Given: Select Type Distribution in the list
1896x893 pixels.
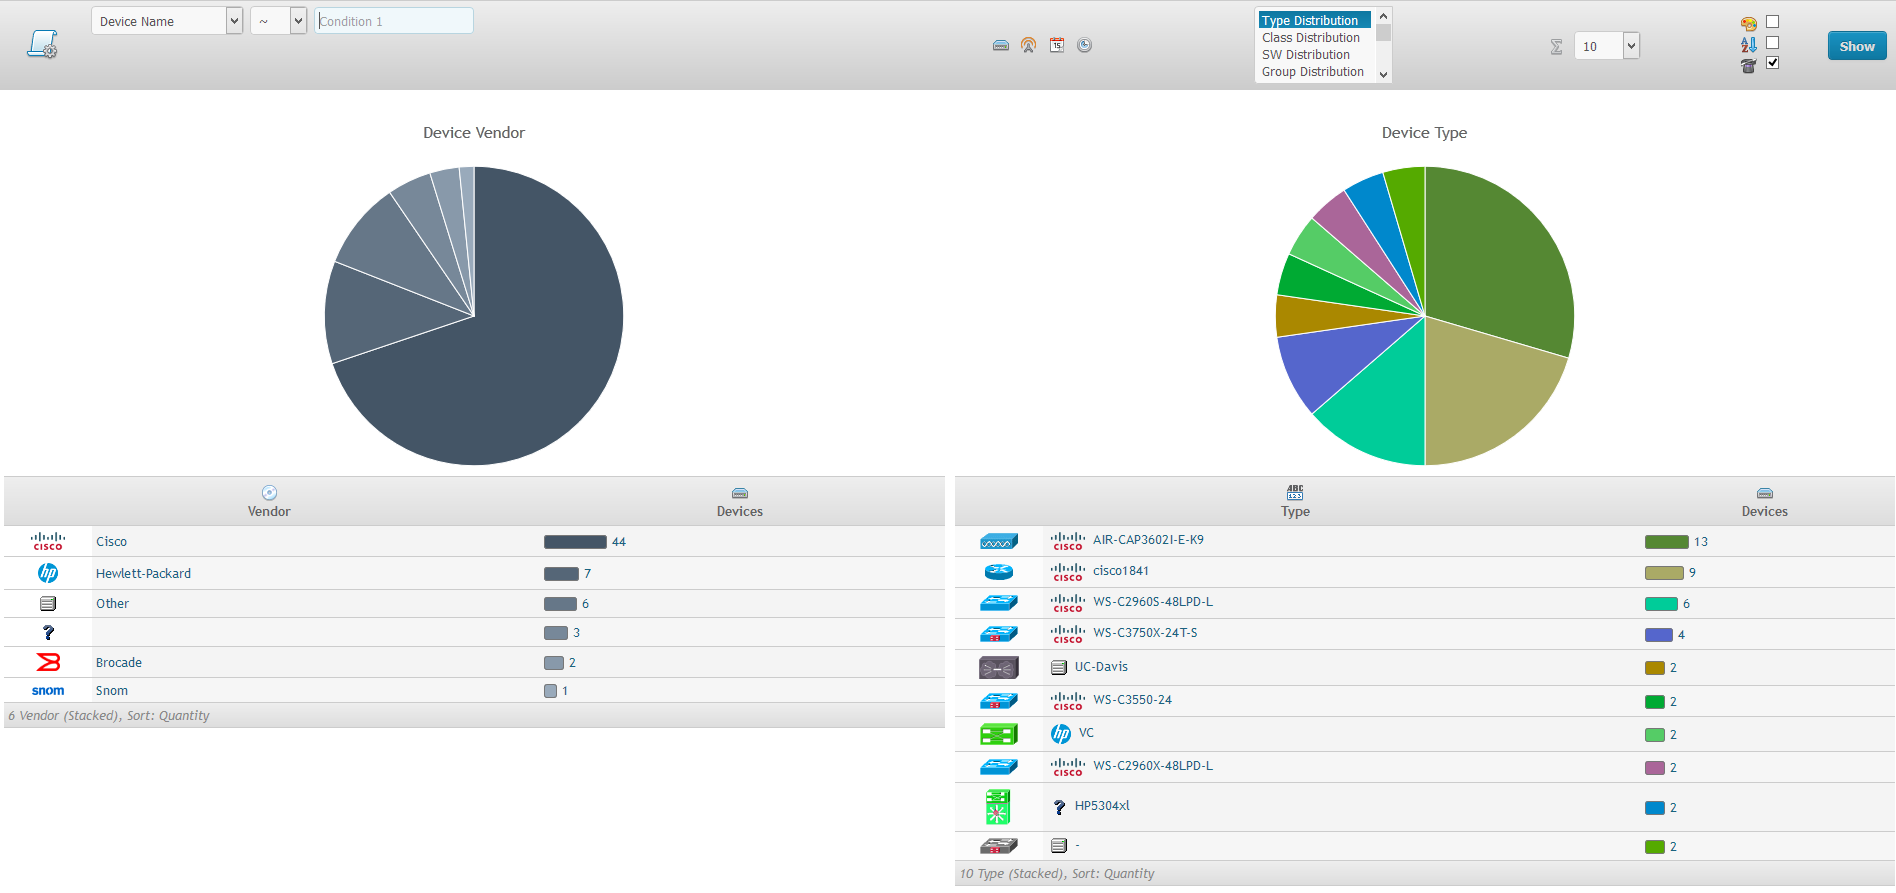Looking at the screenshot, I should pos(1314,20).
